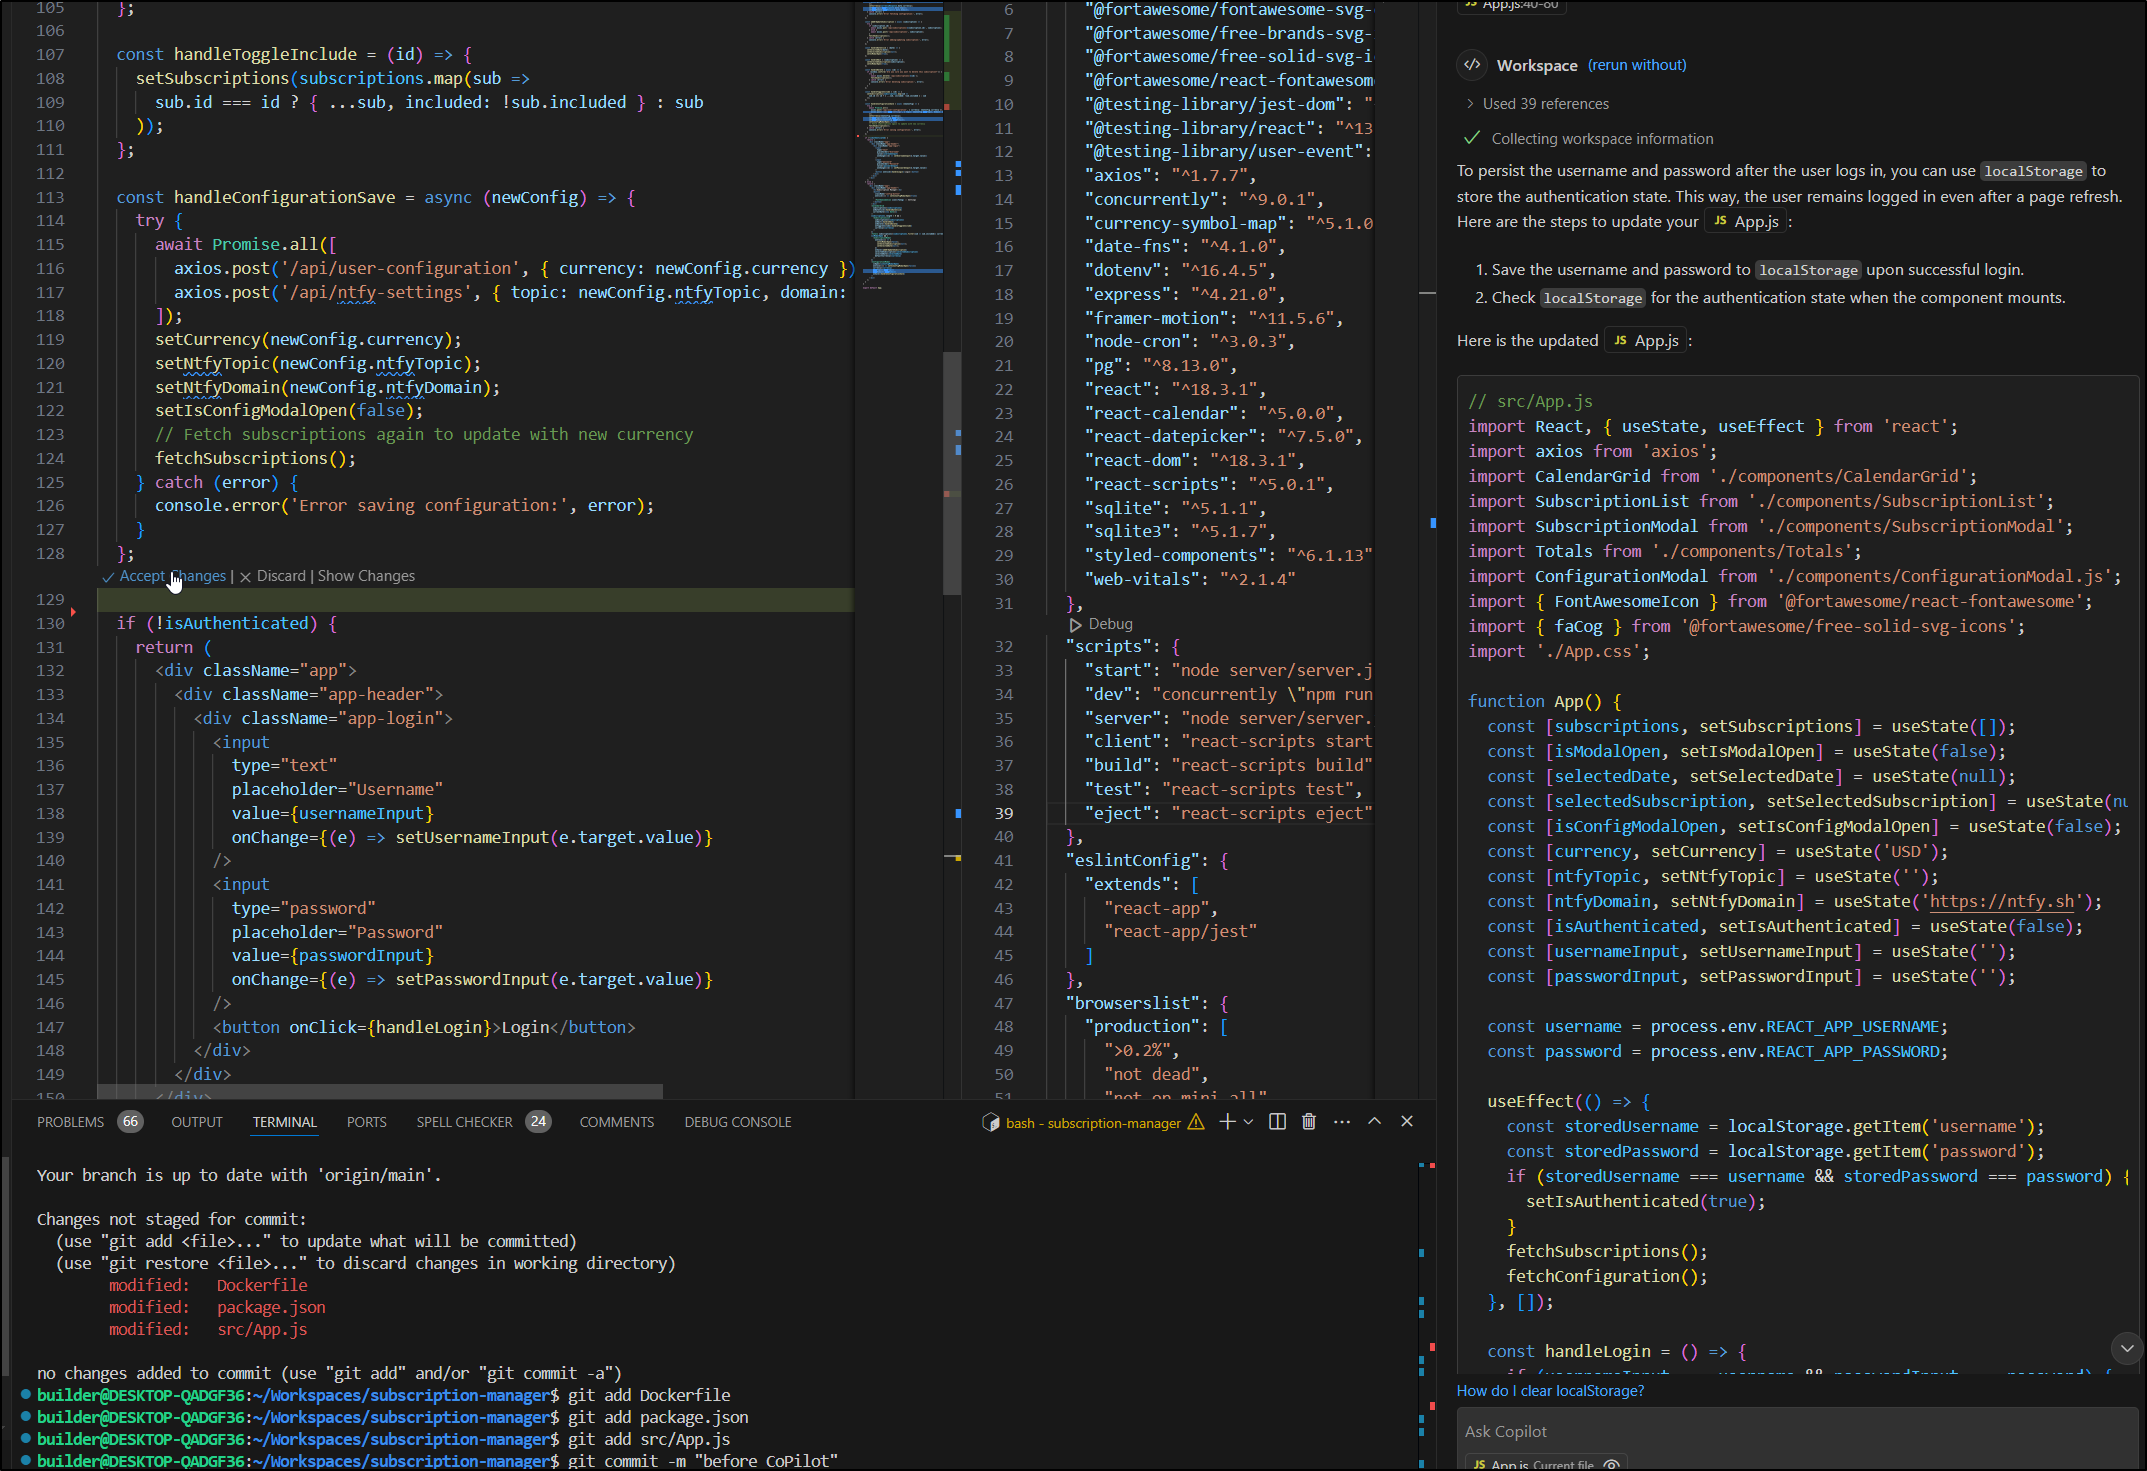Click the 'How do I clear localStorage?' suggestion
The width and height of the screenshot is (2147, 1471).
coord(1550,1391)
